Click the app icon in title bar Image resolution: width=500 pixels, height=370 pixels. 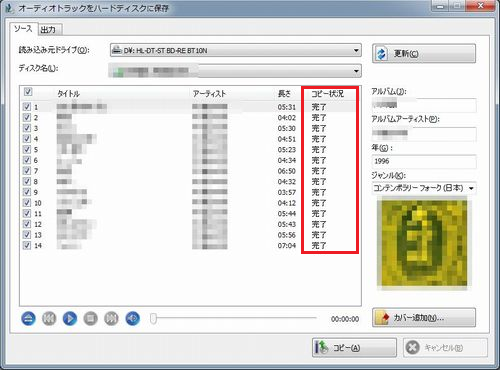[x=9, y=8]
